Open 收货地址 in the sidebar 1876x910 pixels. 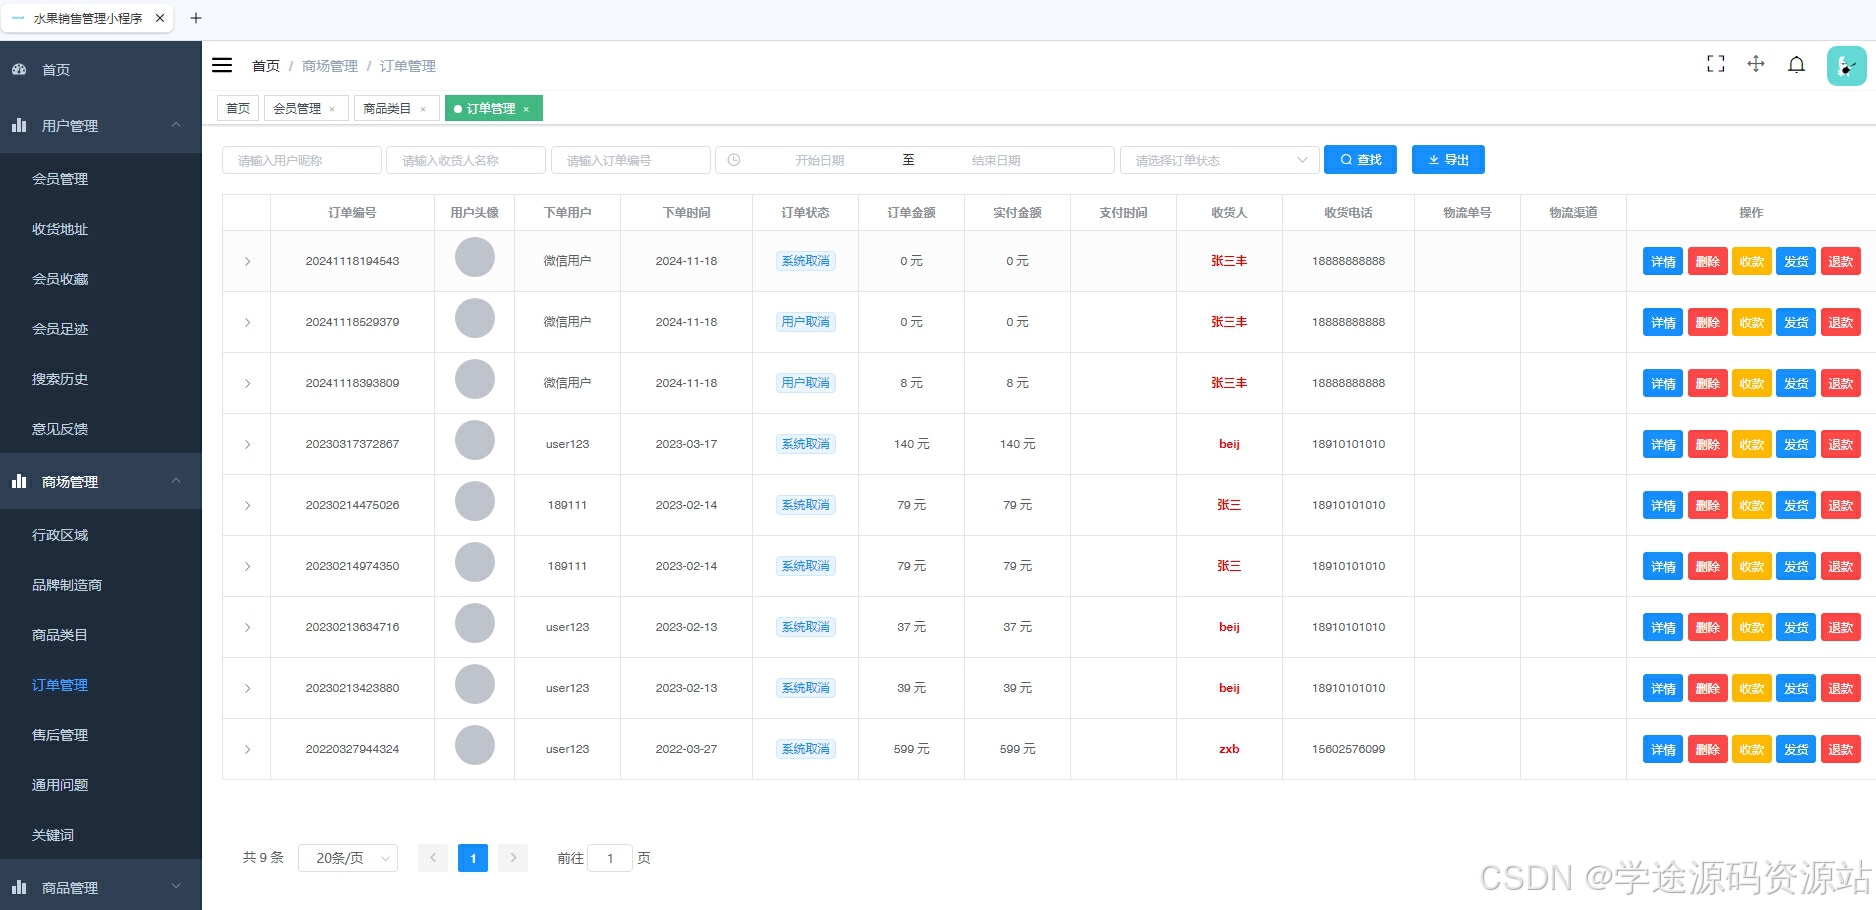click(100, 229)
